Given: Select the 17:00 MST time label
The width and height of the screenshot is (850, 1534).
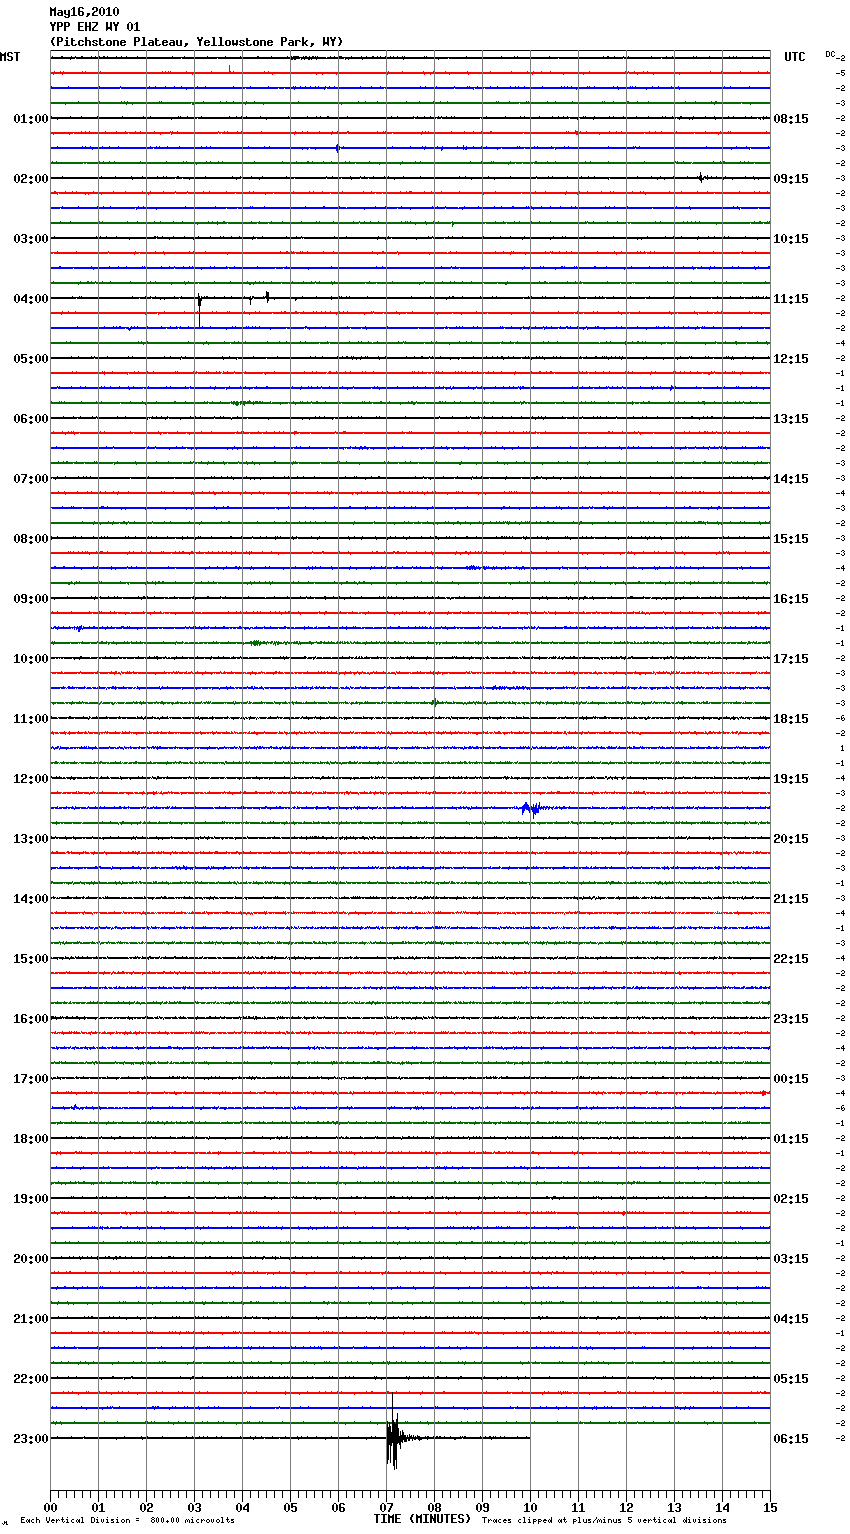Looking at the screenshot, I should 30,1079.
